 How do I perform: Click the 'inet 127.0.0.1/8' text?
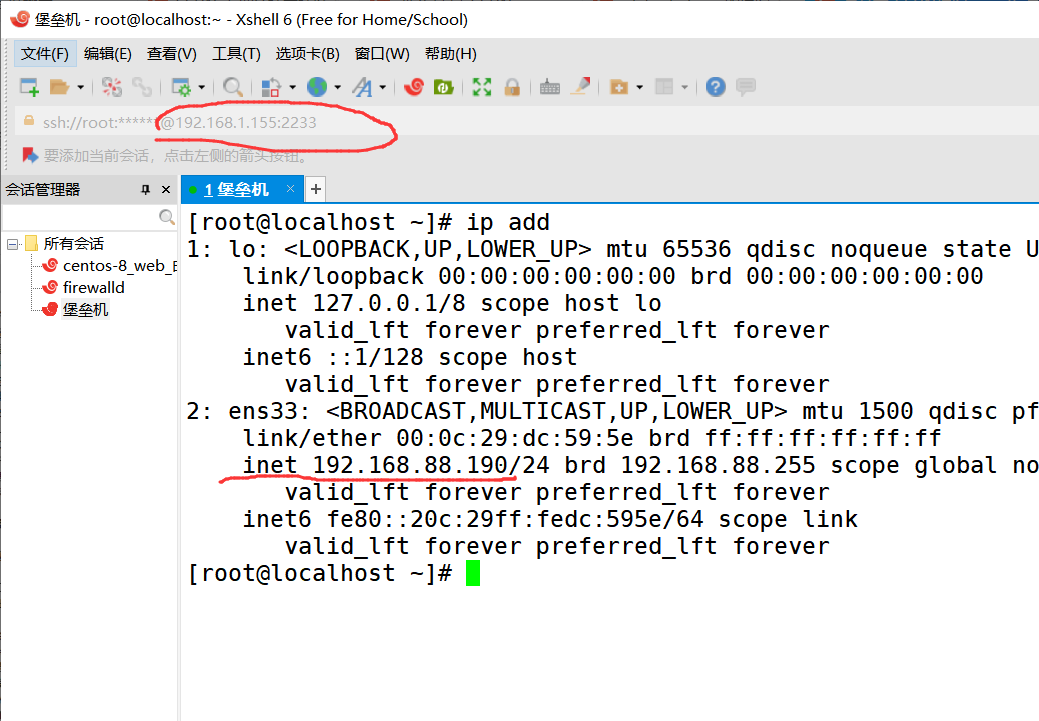[354, 304]
